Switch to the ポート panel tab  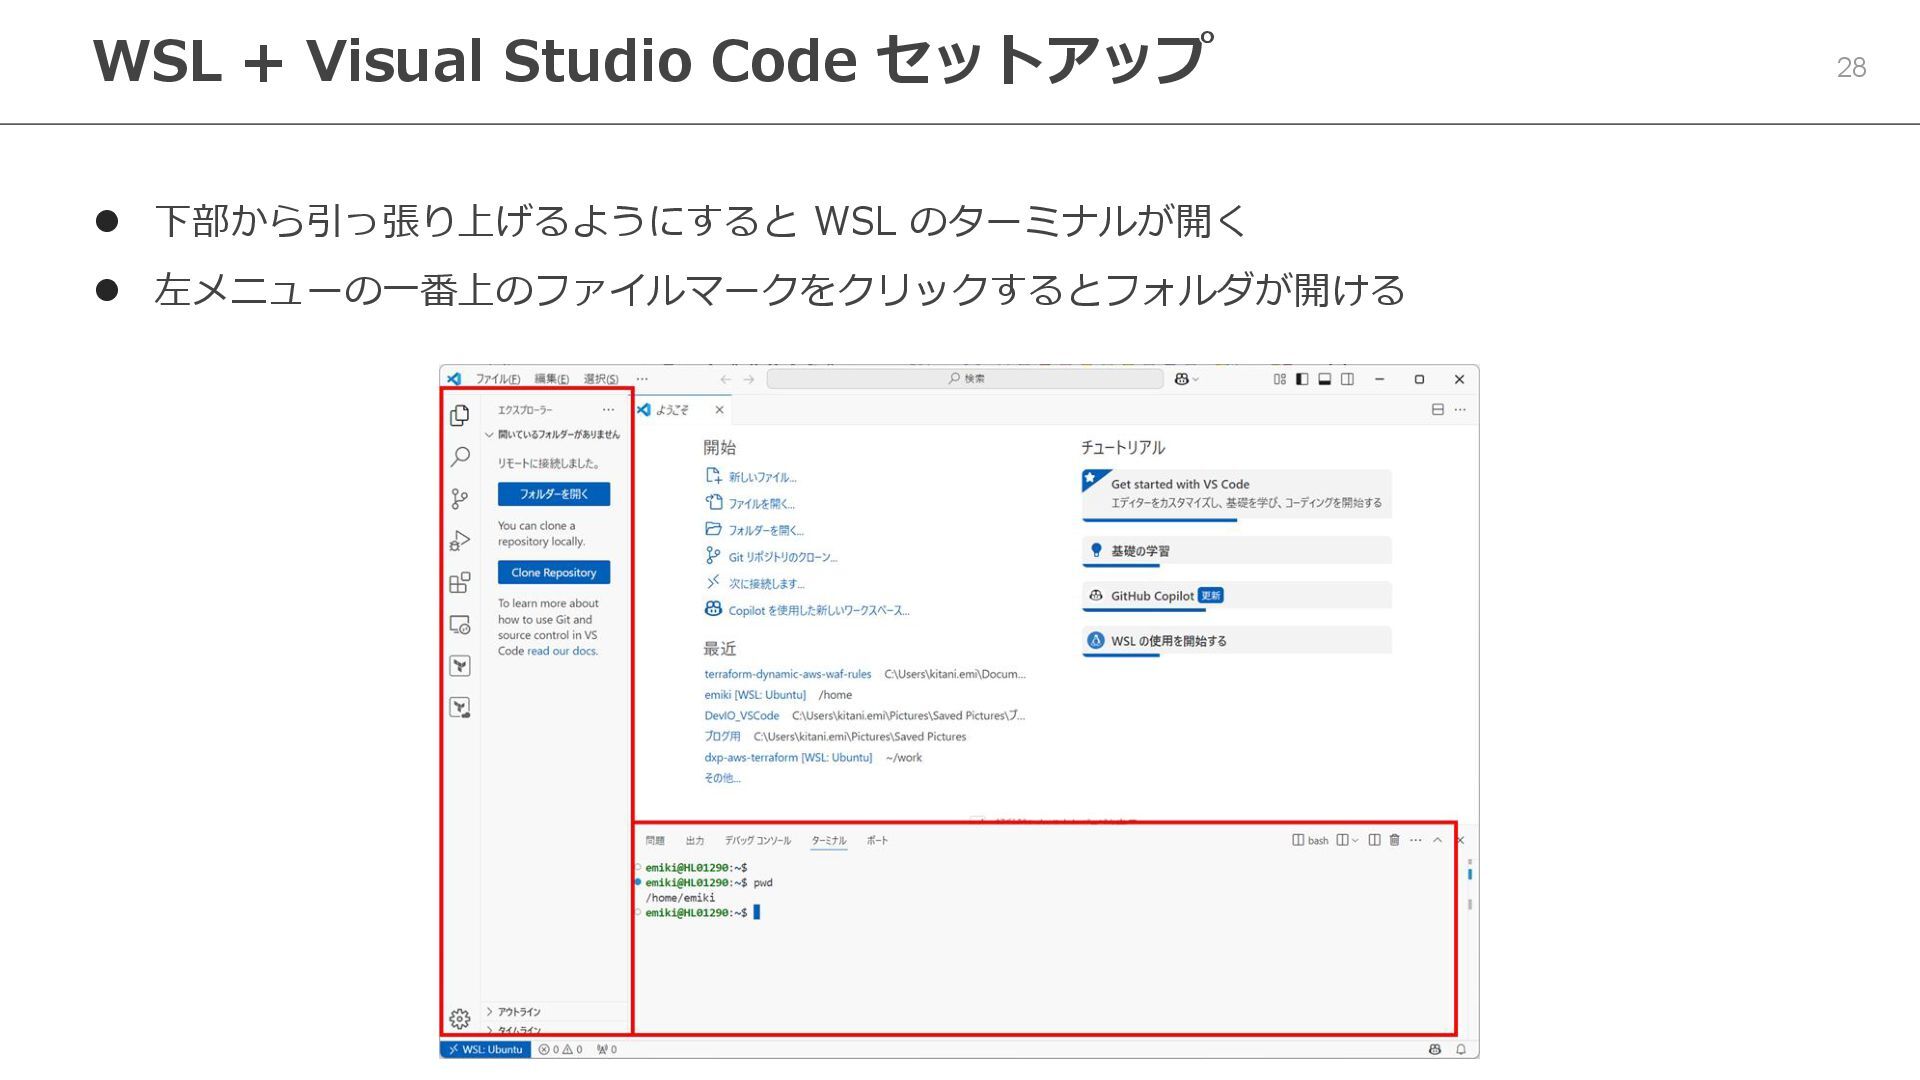[x=878, y=841]
